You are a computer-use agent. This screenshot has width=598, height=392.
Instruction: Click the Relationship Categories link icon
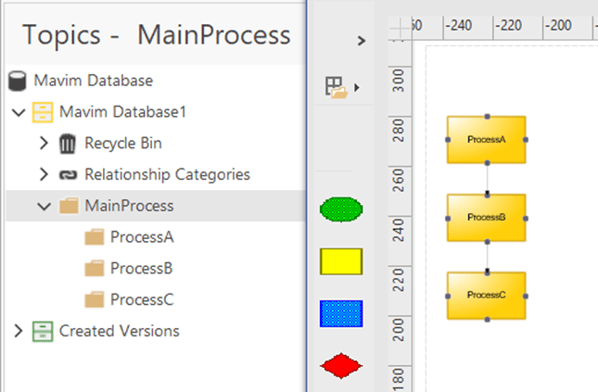pyautogui.click(x=68, y=175)
